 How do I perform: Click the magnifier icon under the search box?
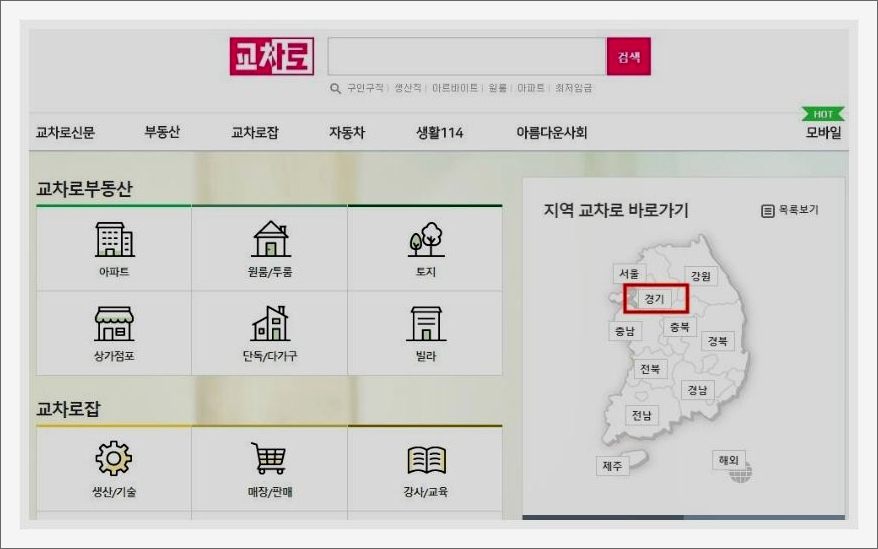[335, 89]
